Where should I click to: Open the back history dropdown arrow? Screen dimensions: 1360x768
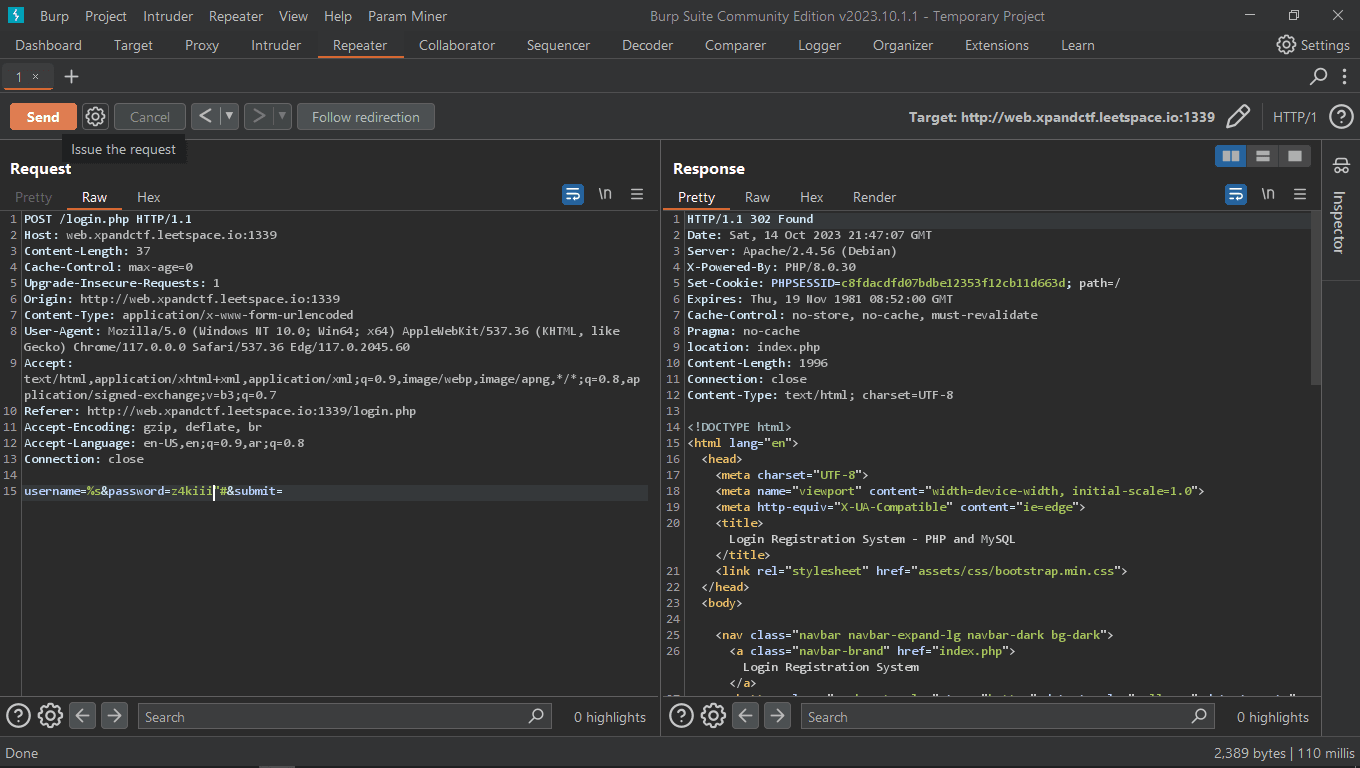tap(229, 116)
